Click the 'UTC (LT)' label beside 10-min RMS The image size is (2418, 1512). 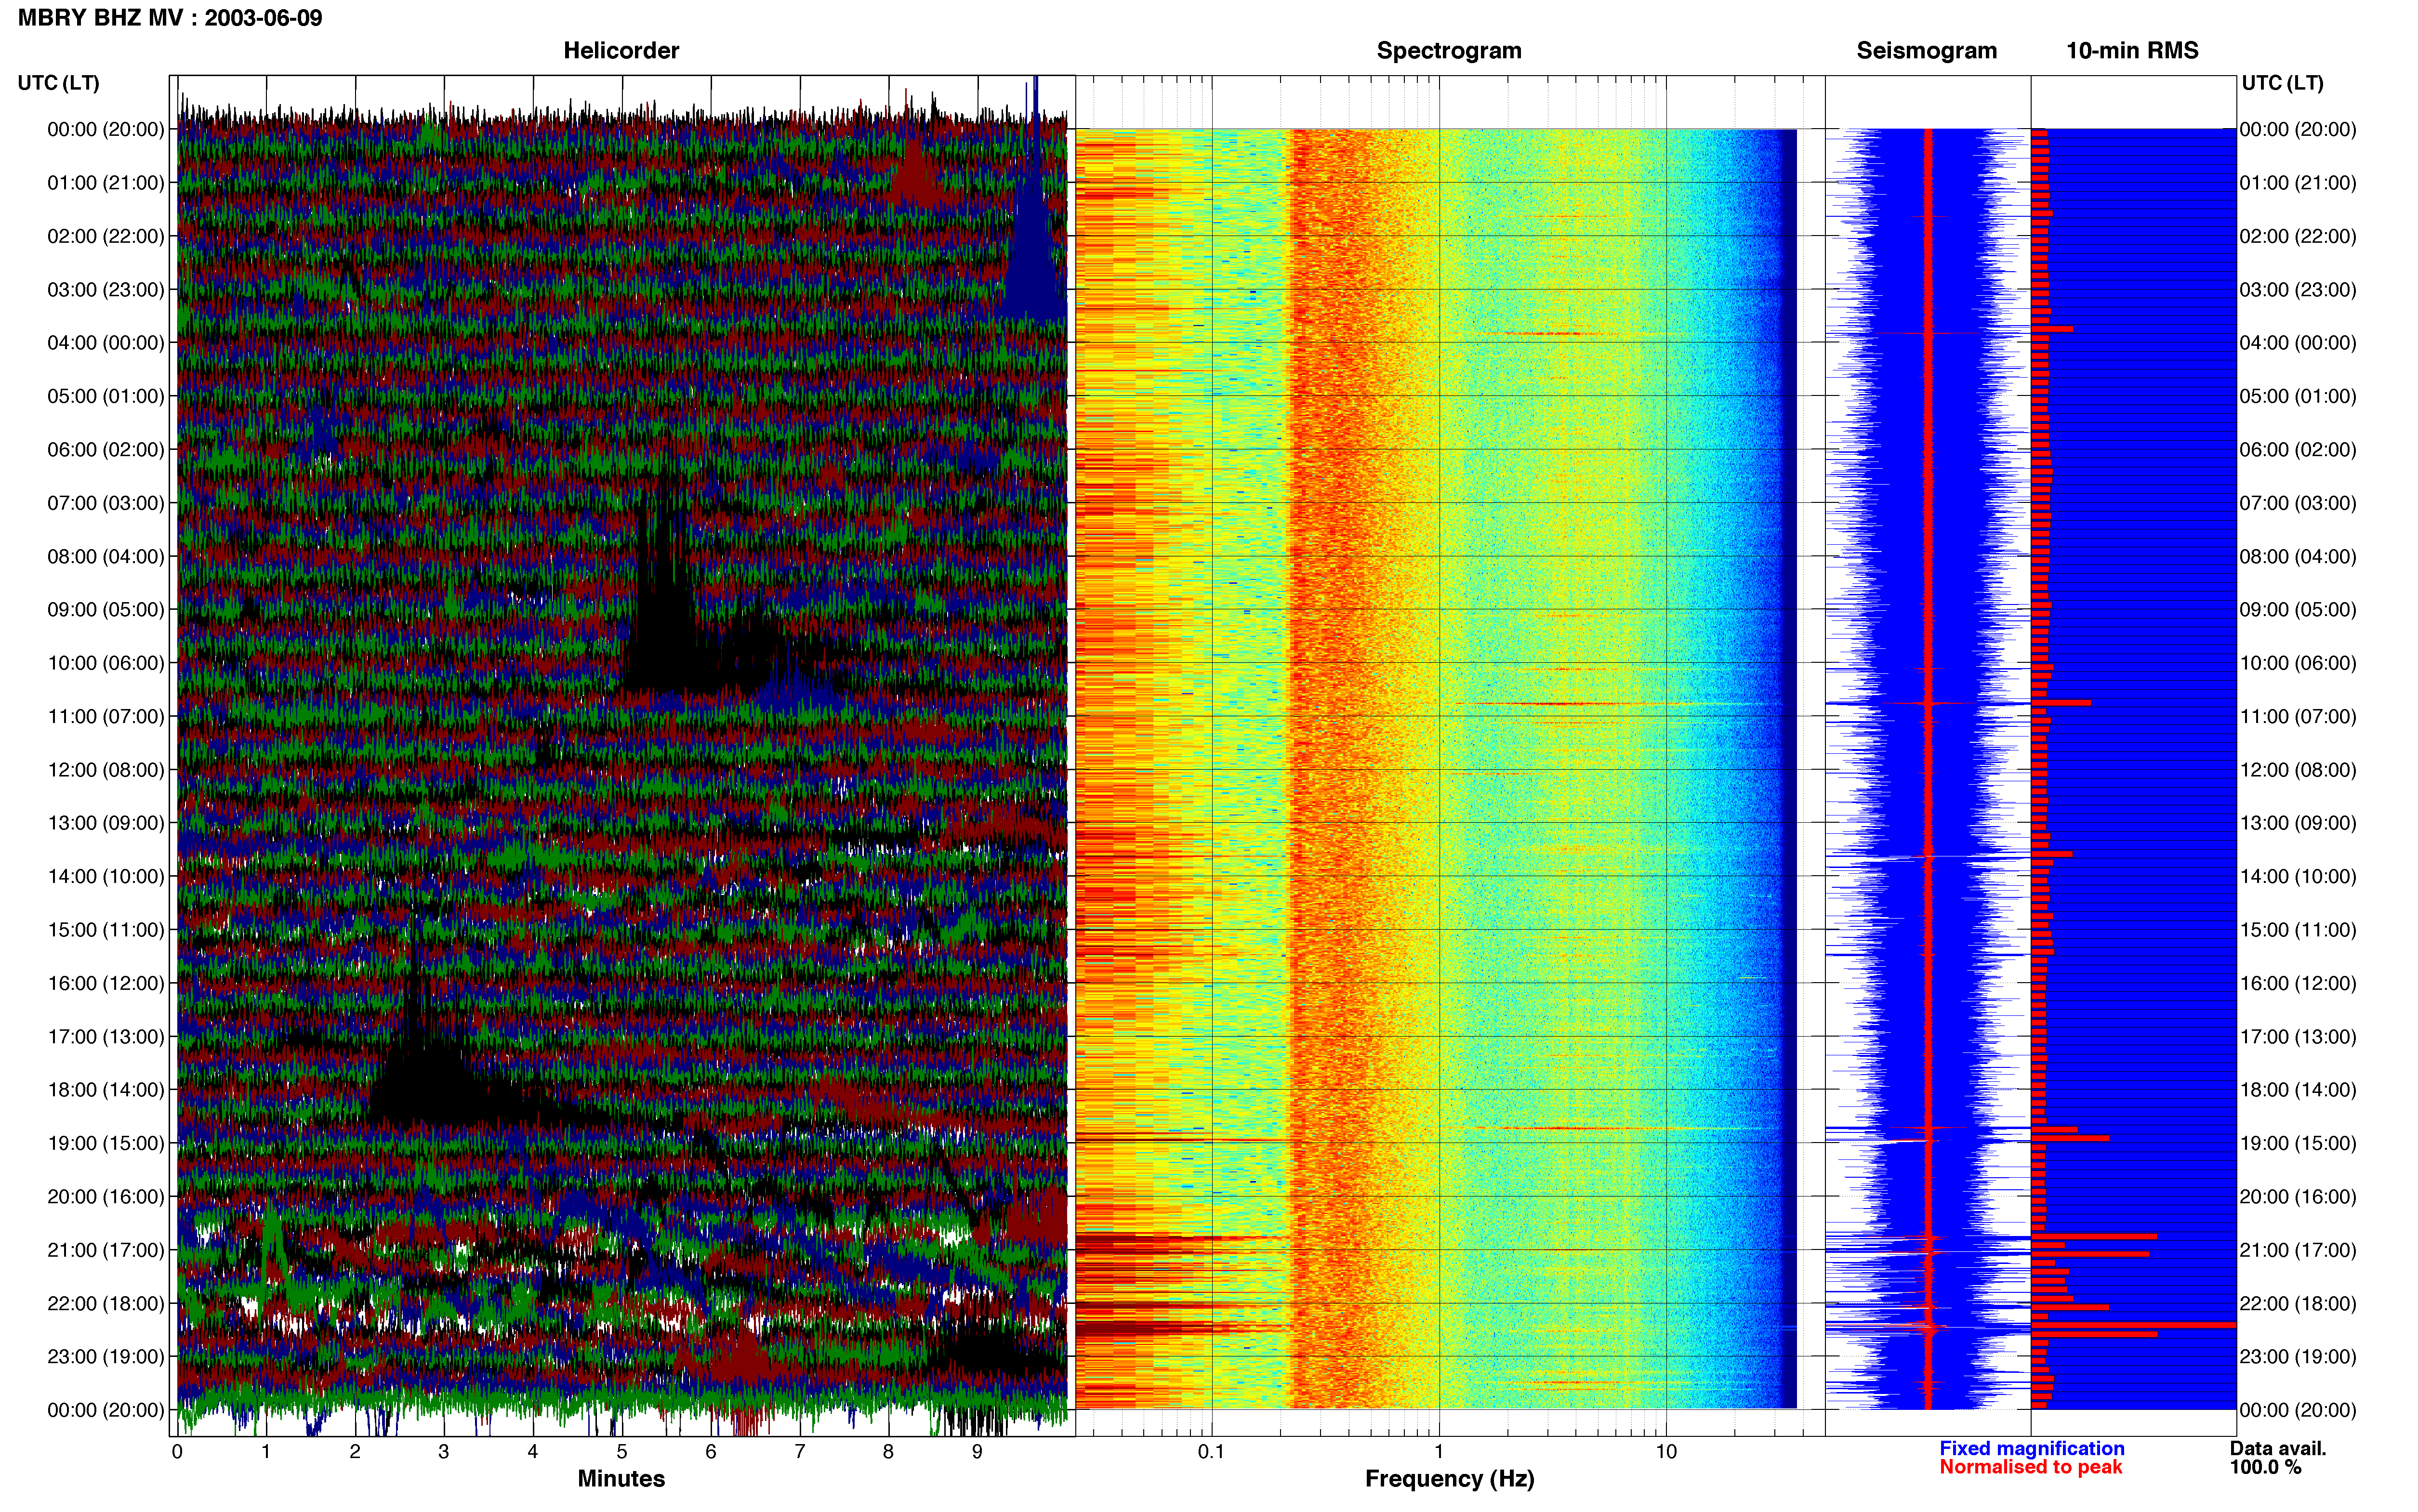(x=2282, y=83)
